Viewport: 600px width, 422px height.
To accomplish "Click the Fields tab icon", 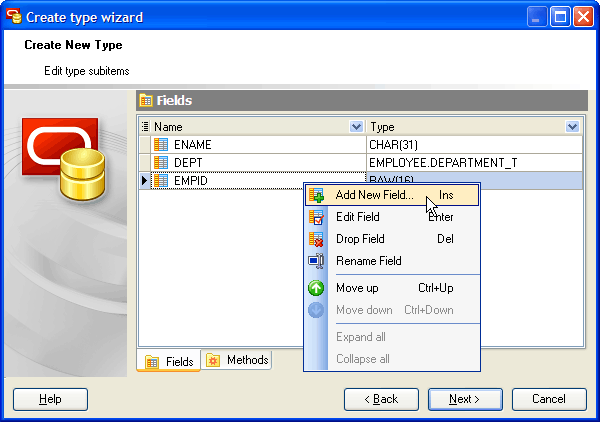I will click(x=152, y=362).
